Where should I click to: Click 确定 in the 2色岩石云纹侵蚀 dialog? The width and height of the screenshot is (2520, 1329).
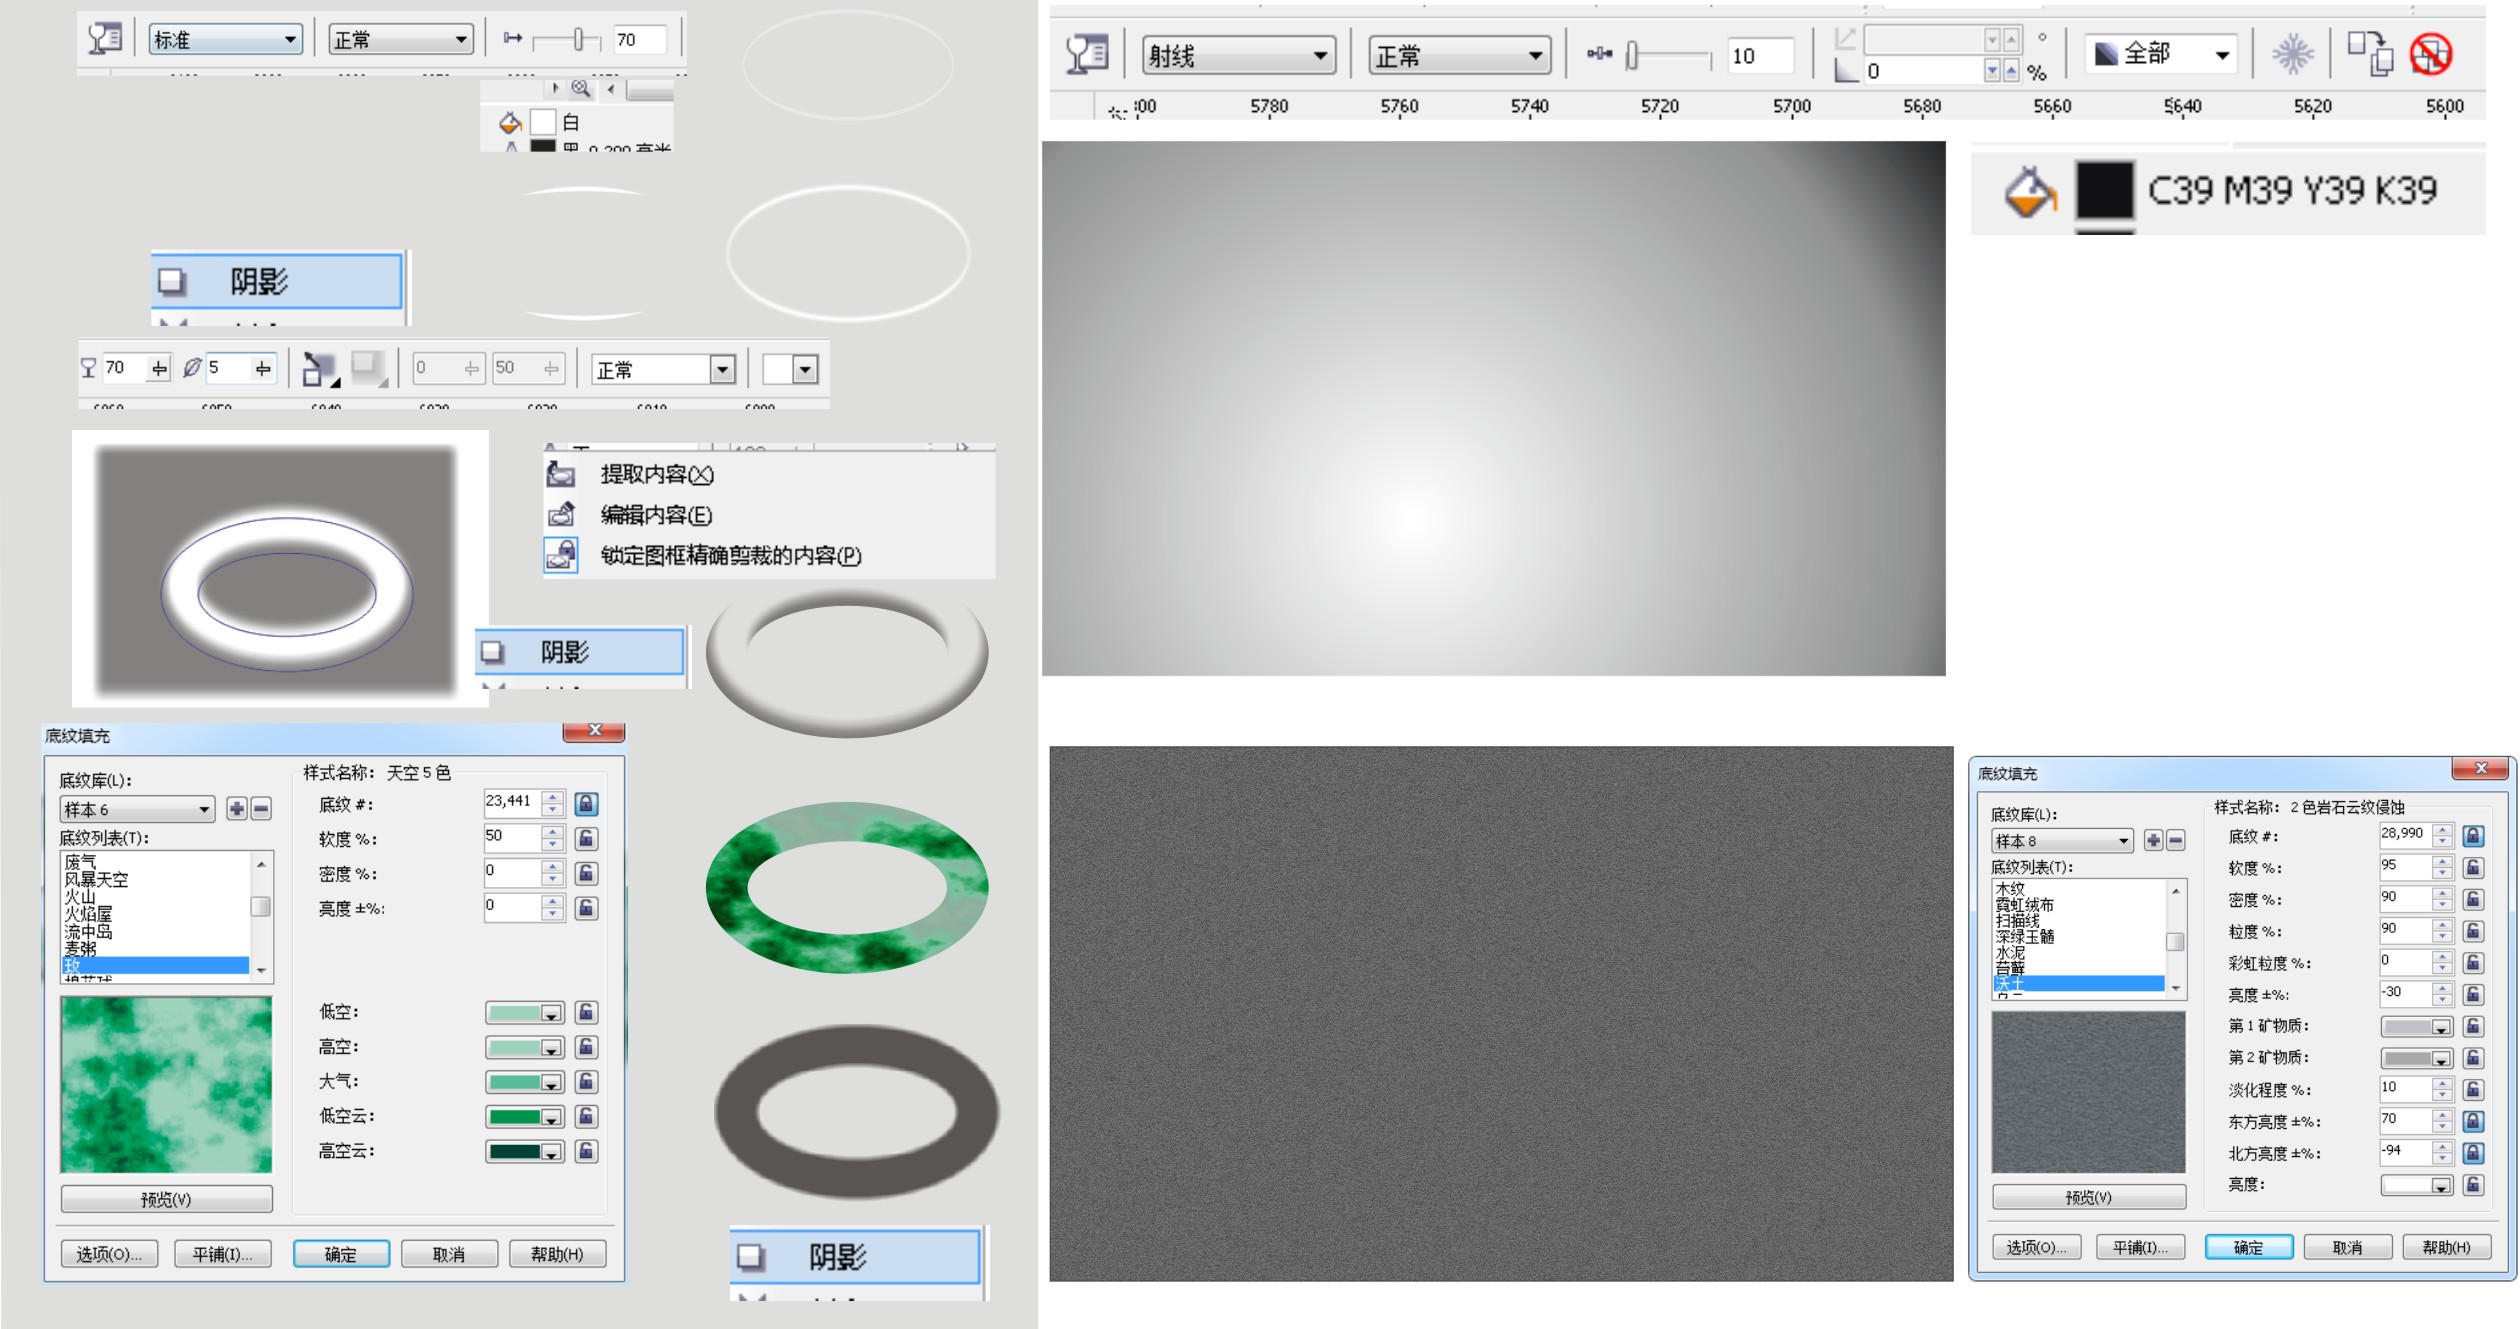pyautogui.click(x=2248, y=1247)
